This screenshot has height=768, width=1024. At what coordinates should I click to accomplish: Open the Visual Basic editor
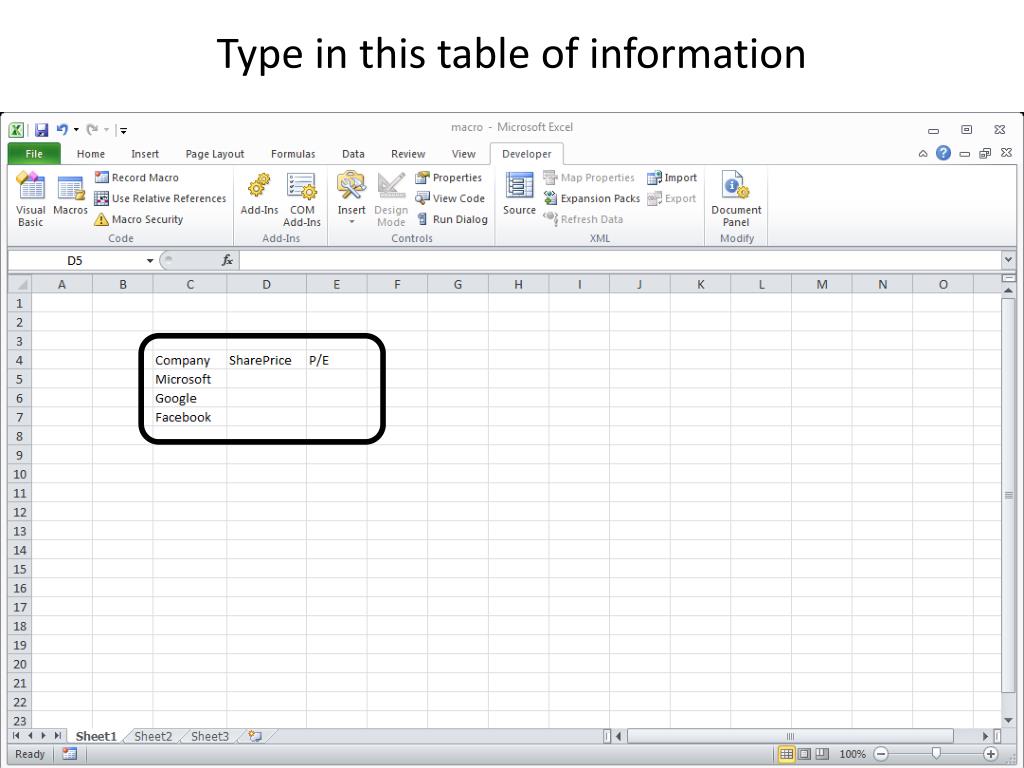click(x=31, y=199)
